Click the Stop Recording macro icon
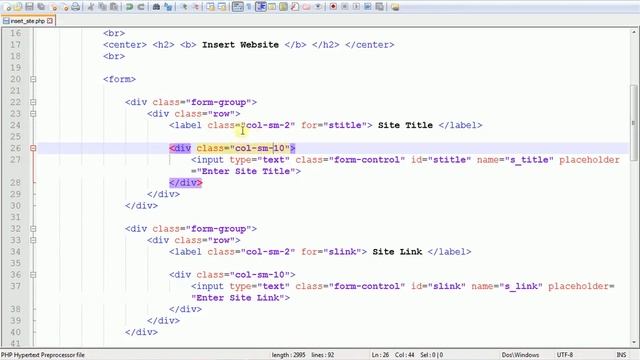640x360 pixels. [x=344, y=7]
